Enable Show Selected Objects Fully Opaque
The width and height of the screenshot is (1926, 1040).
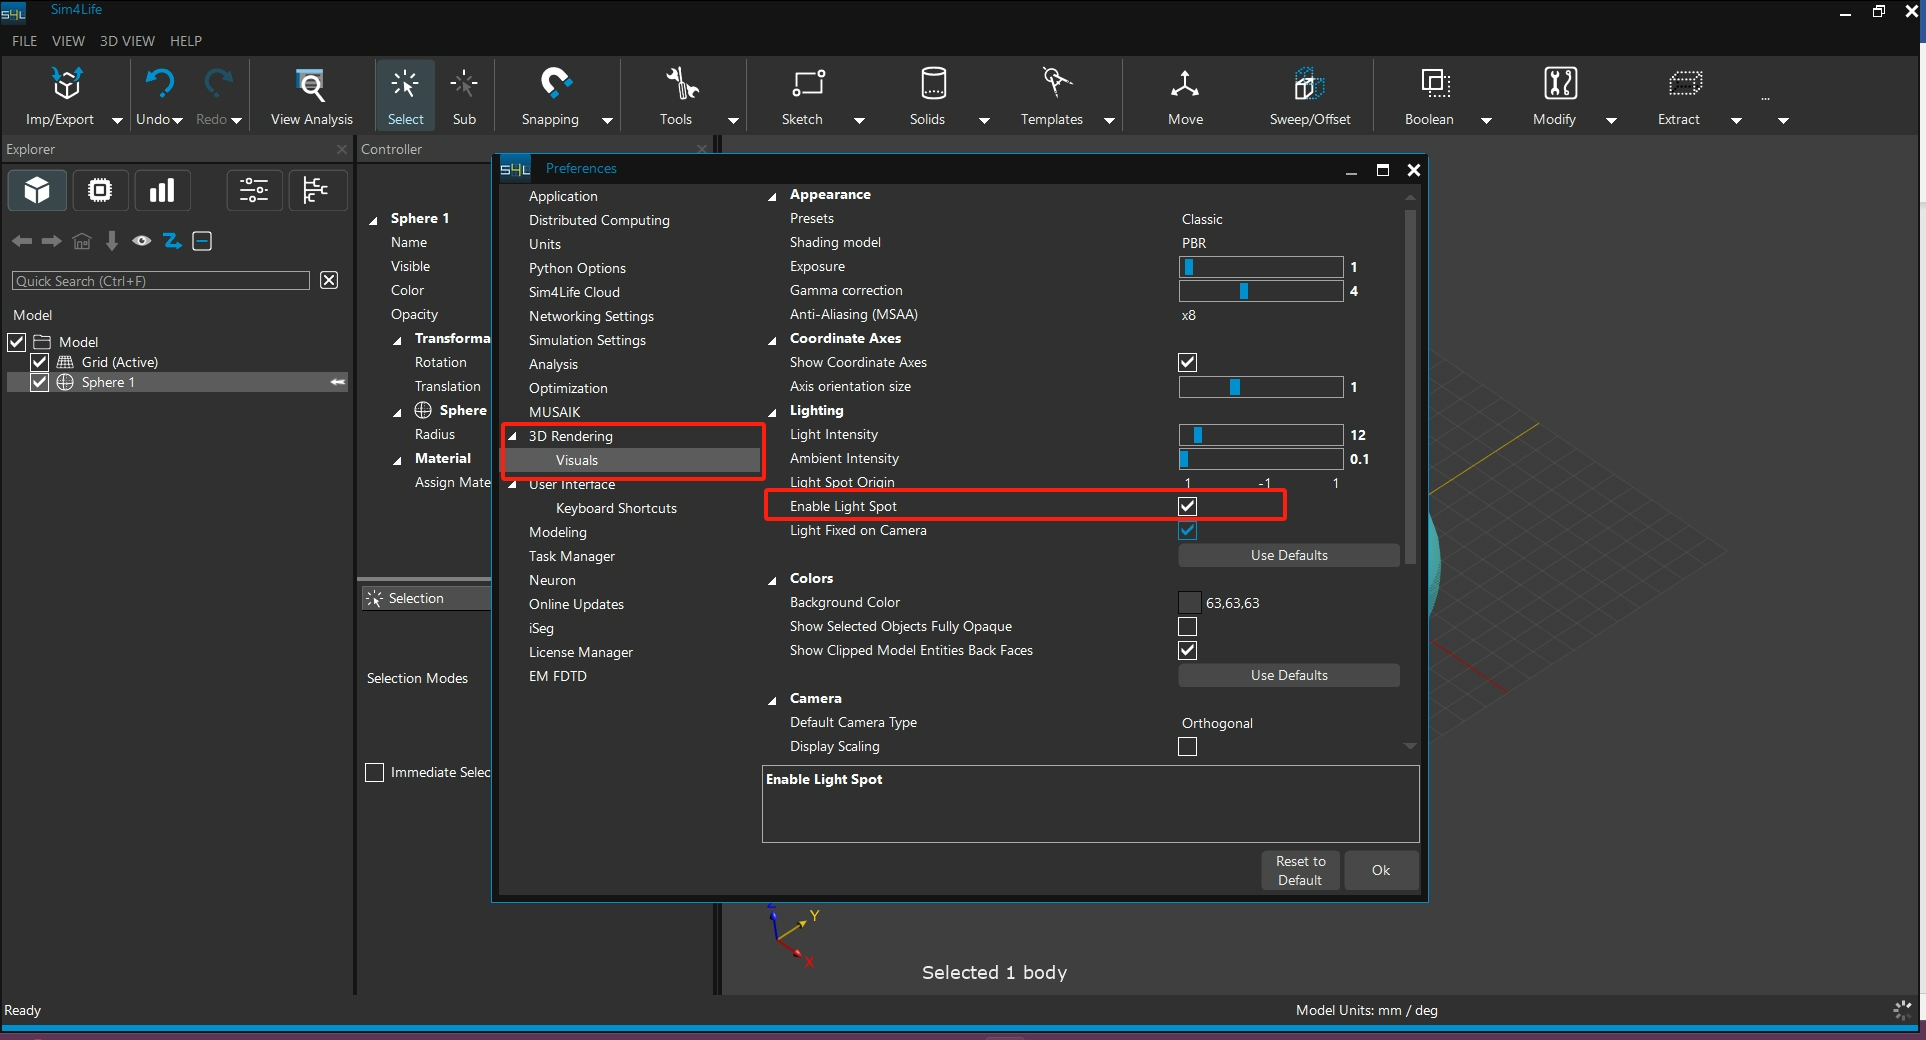[1187, 627]
